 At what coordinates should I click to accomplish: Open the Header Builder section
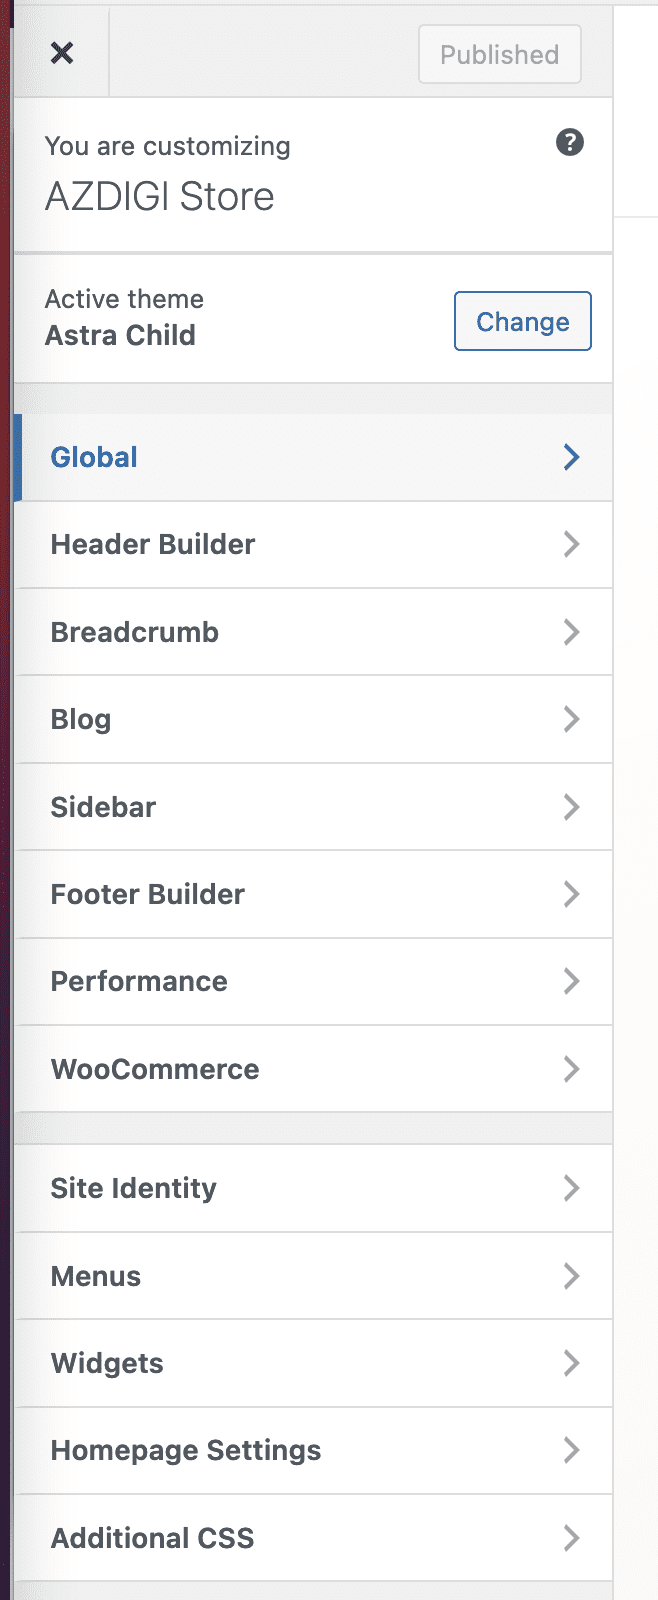153,544
